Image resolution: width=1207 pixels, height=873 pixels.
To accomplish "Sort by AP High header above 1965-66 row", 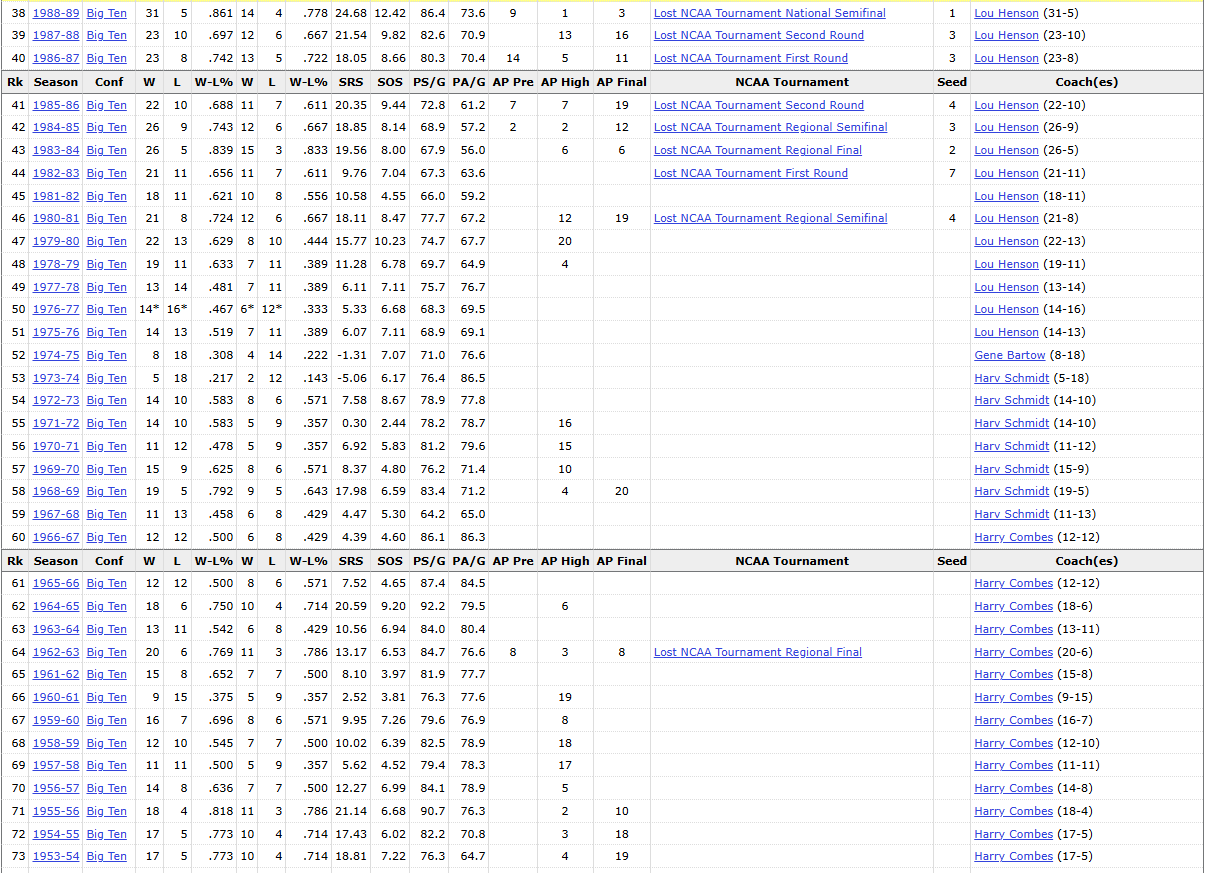I will 565,561.
